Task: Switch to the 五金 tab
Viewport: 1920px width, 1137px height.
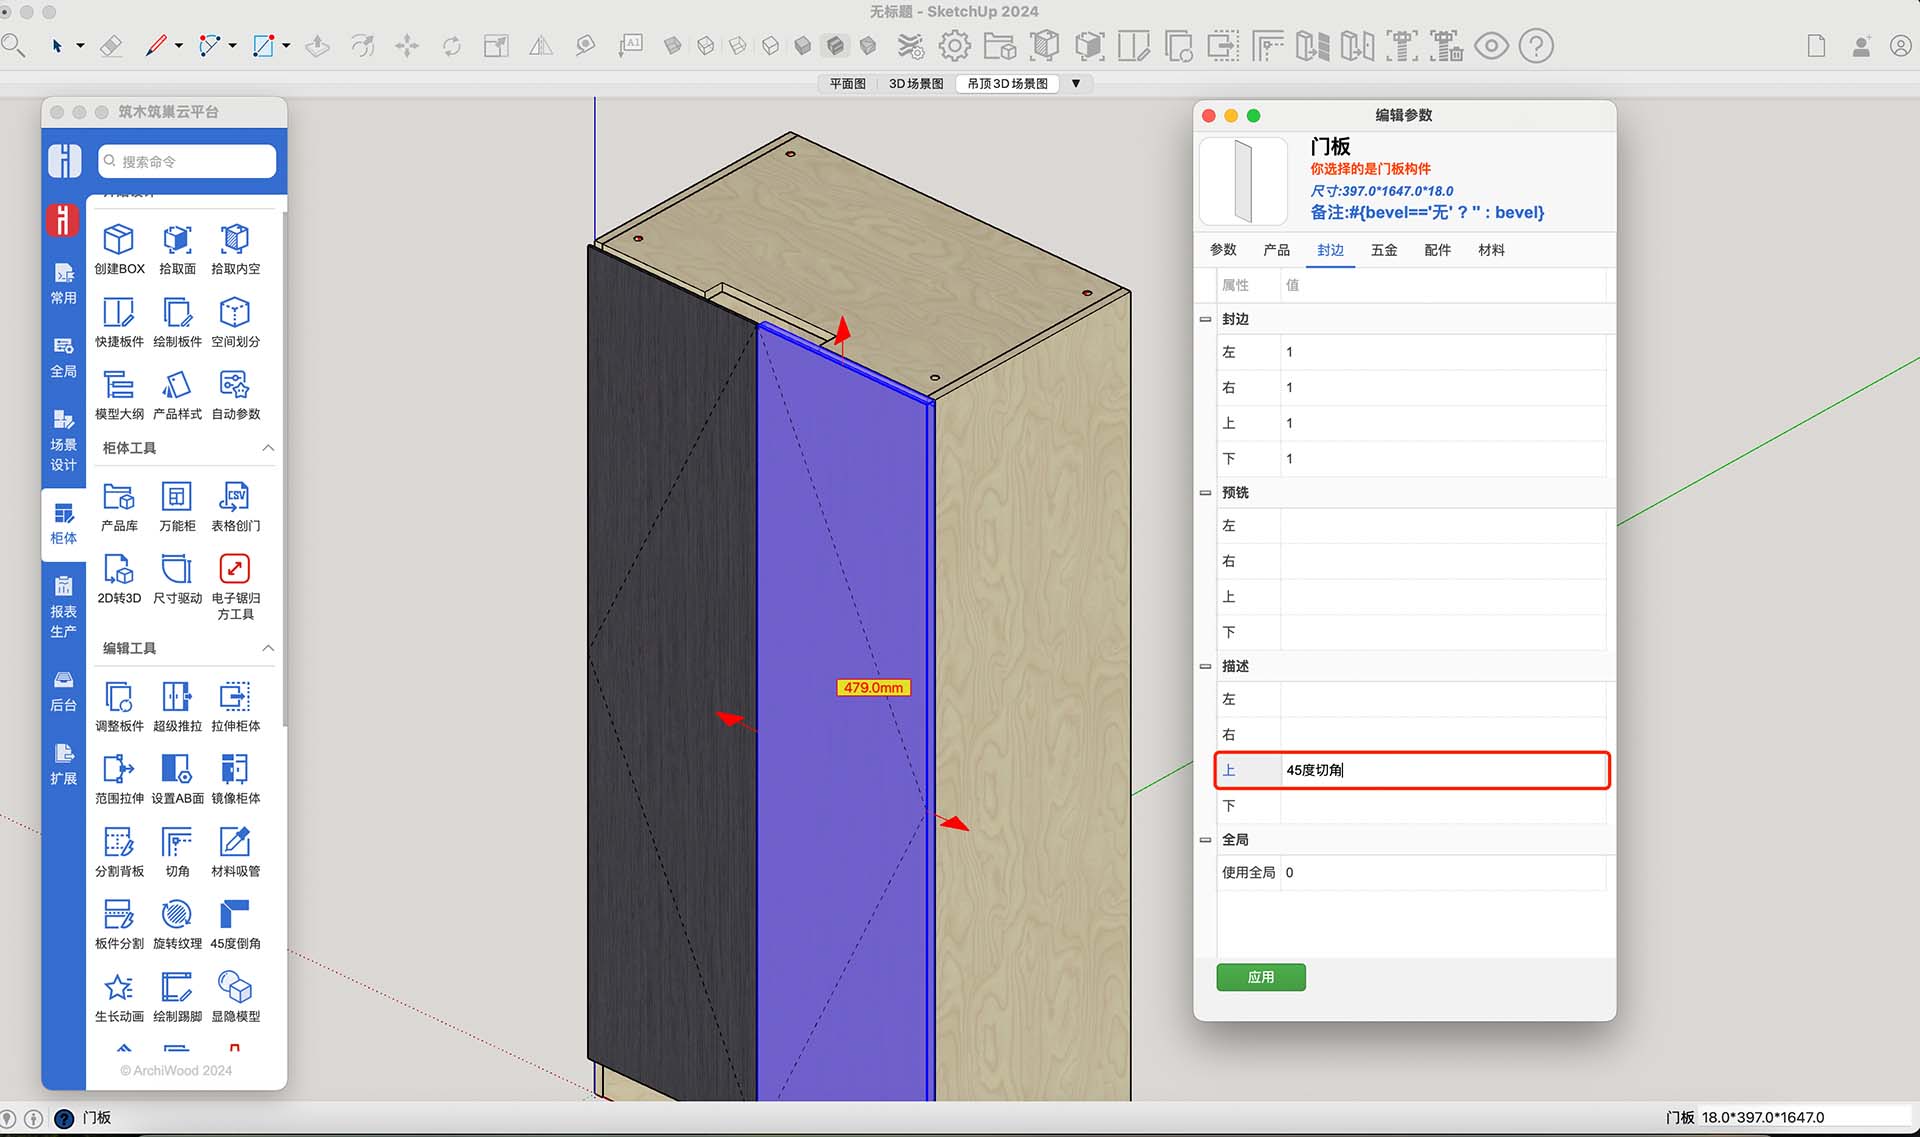Action: (x=1384, y=250)
